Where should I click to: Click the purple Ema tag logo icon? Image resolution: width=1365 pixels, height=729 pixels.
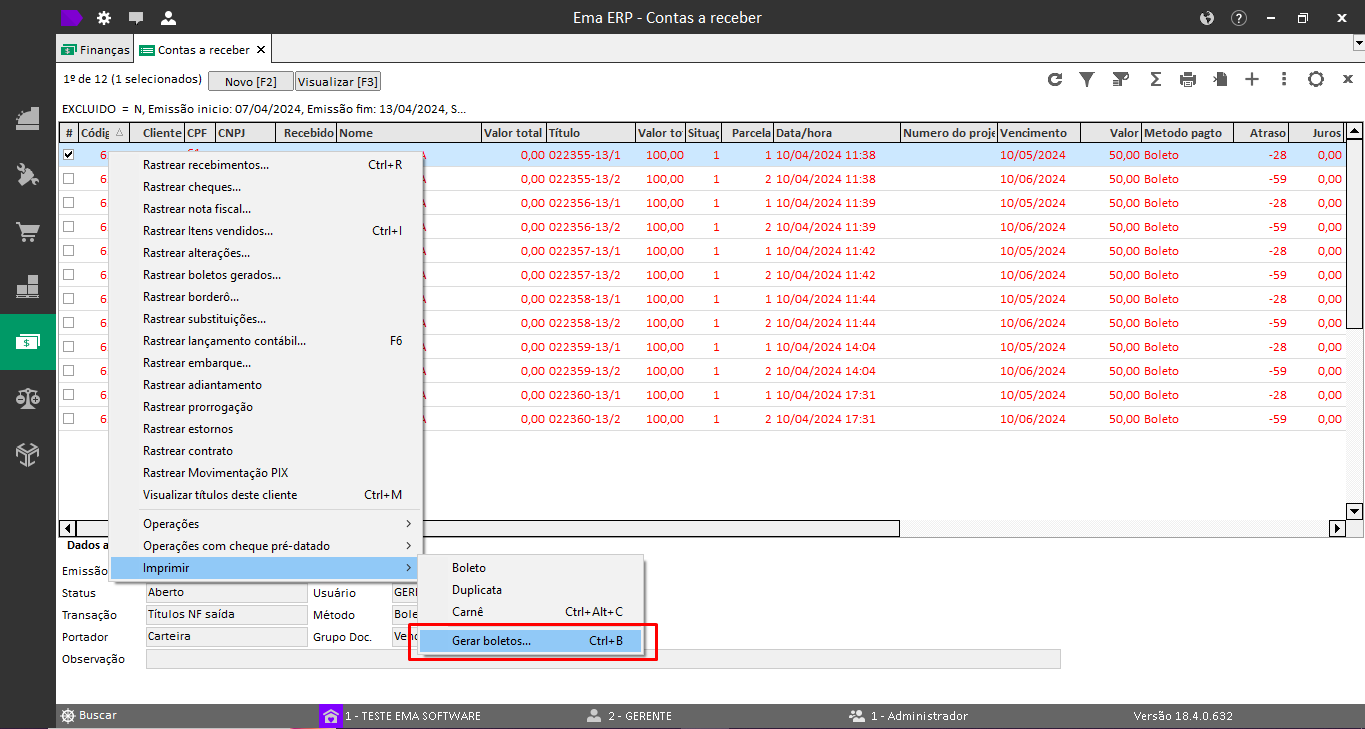(71, 17)
